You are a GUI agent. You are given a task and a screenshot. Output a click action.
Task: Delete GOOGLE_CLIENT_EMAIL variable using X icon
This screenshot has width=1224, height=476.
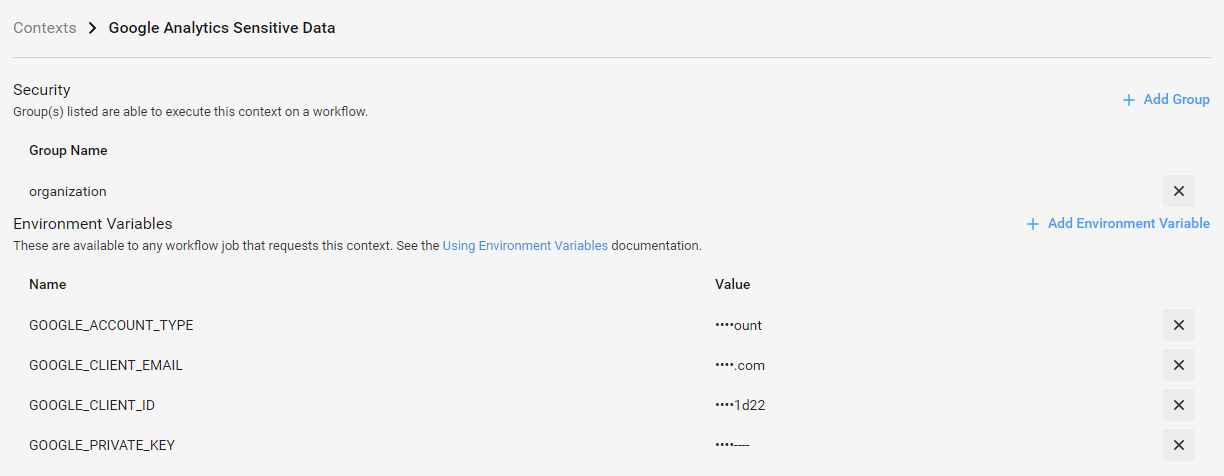click(x=1178, y=365)
